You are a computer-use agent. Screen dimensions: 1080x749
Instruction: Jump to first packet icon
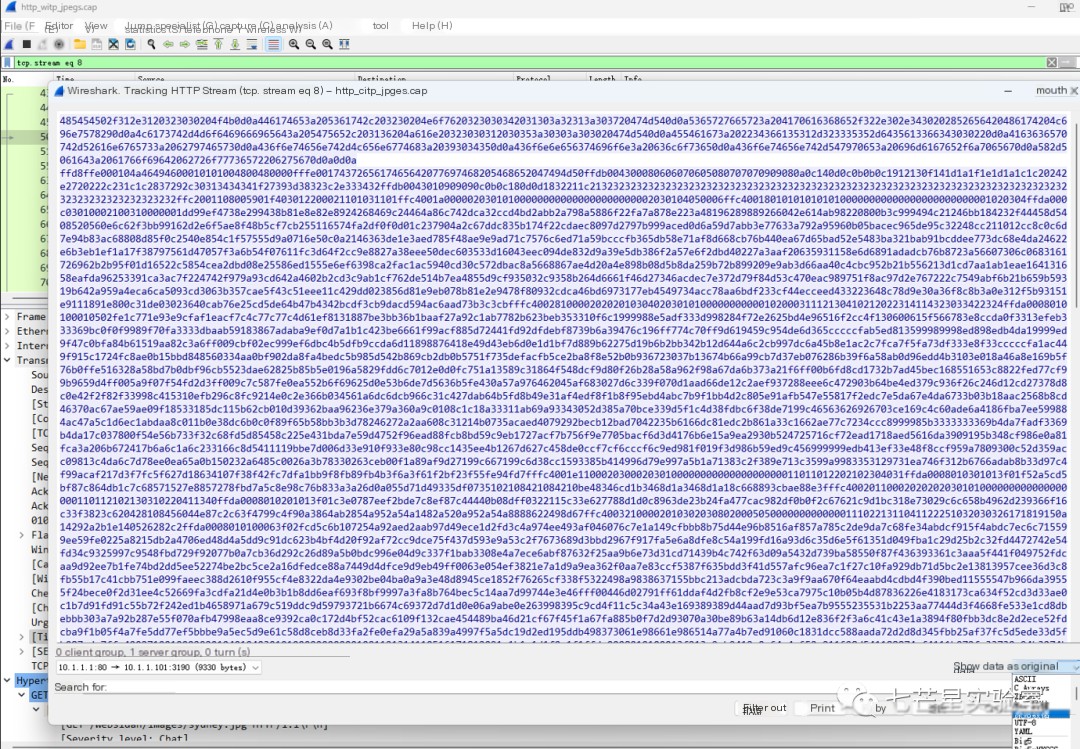(218, 44)
